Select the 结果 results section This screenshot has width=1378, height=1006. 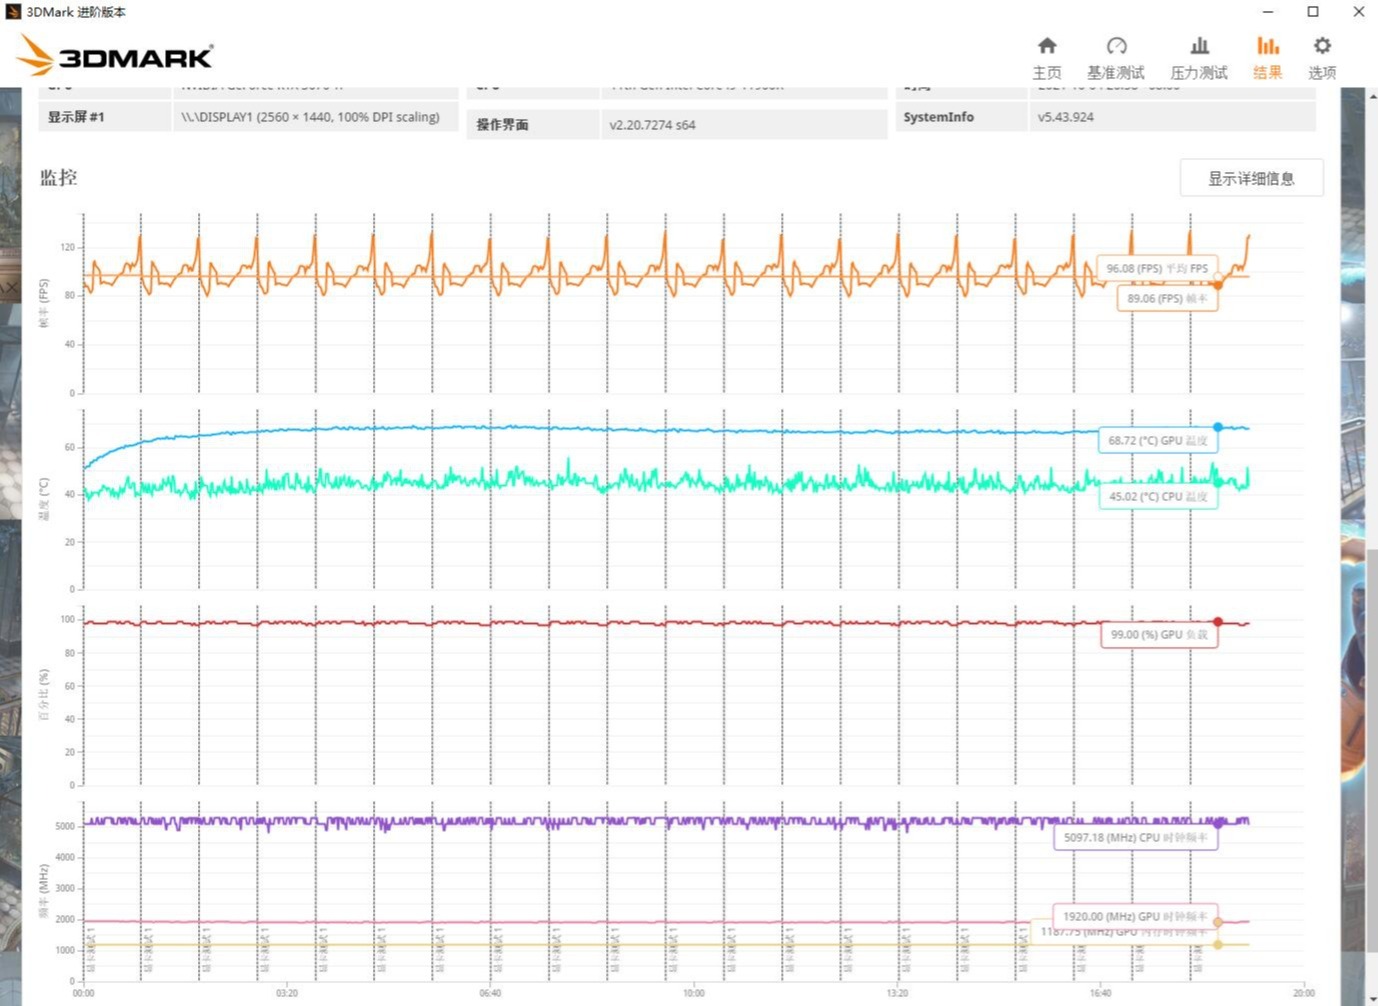click(1267, 58)
